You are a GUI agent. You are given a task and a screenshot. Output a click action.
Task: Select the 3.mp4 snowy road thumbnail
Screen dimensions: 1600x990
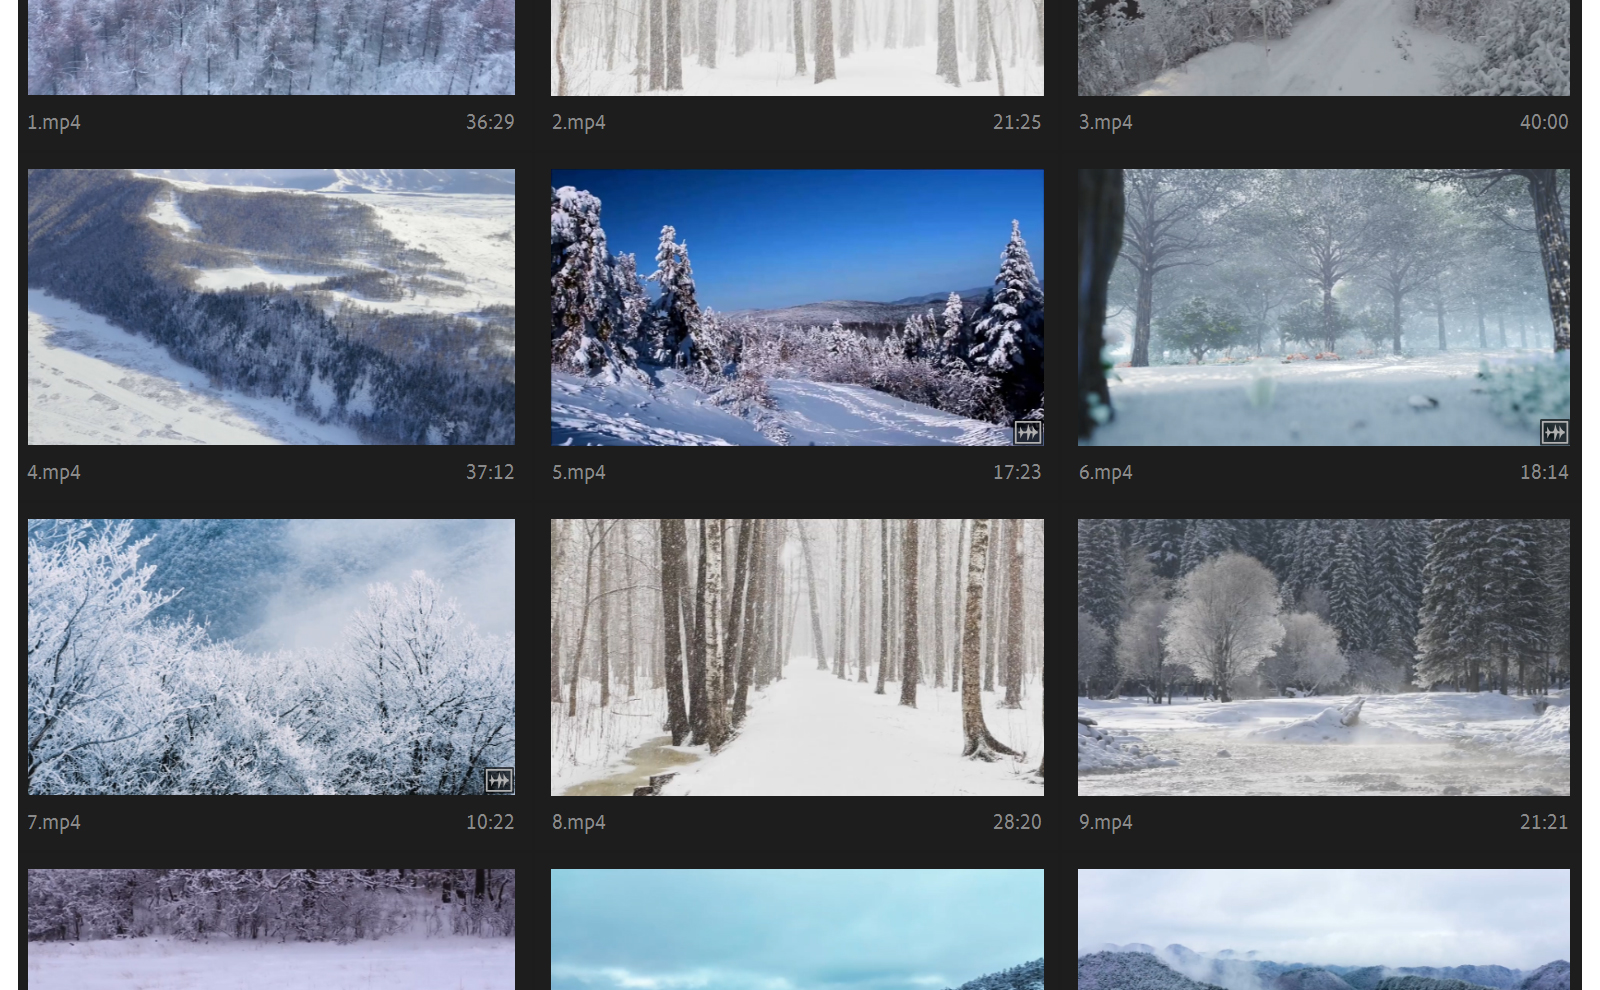1324,47
